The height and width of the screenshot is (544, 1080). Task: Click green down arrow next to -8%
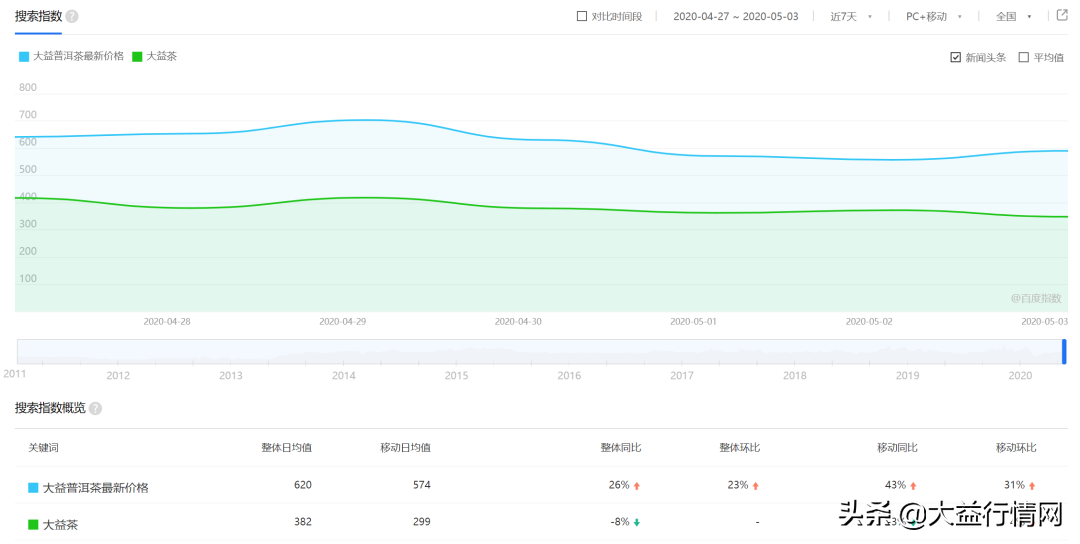pyautogui.click(x=636, y=523)
